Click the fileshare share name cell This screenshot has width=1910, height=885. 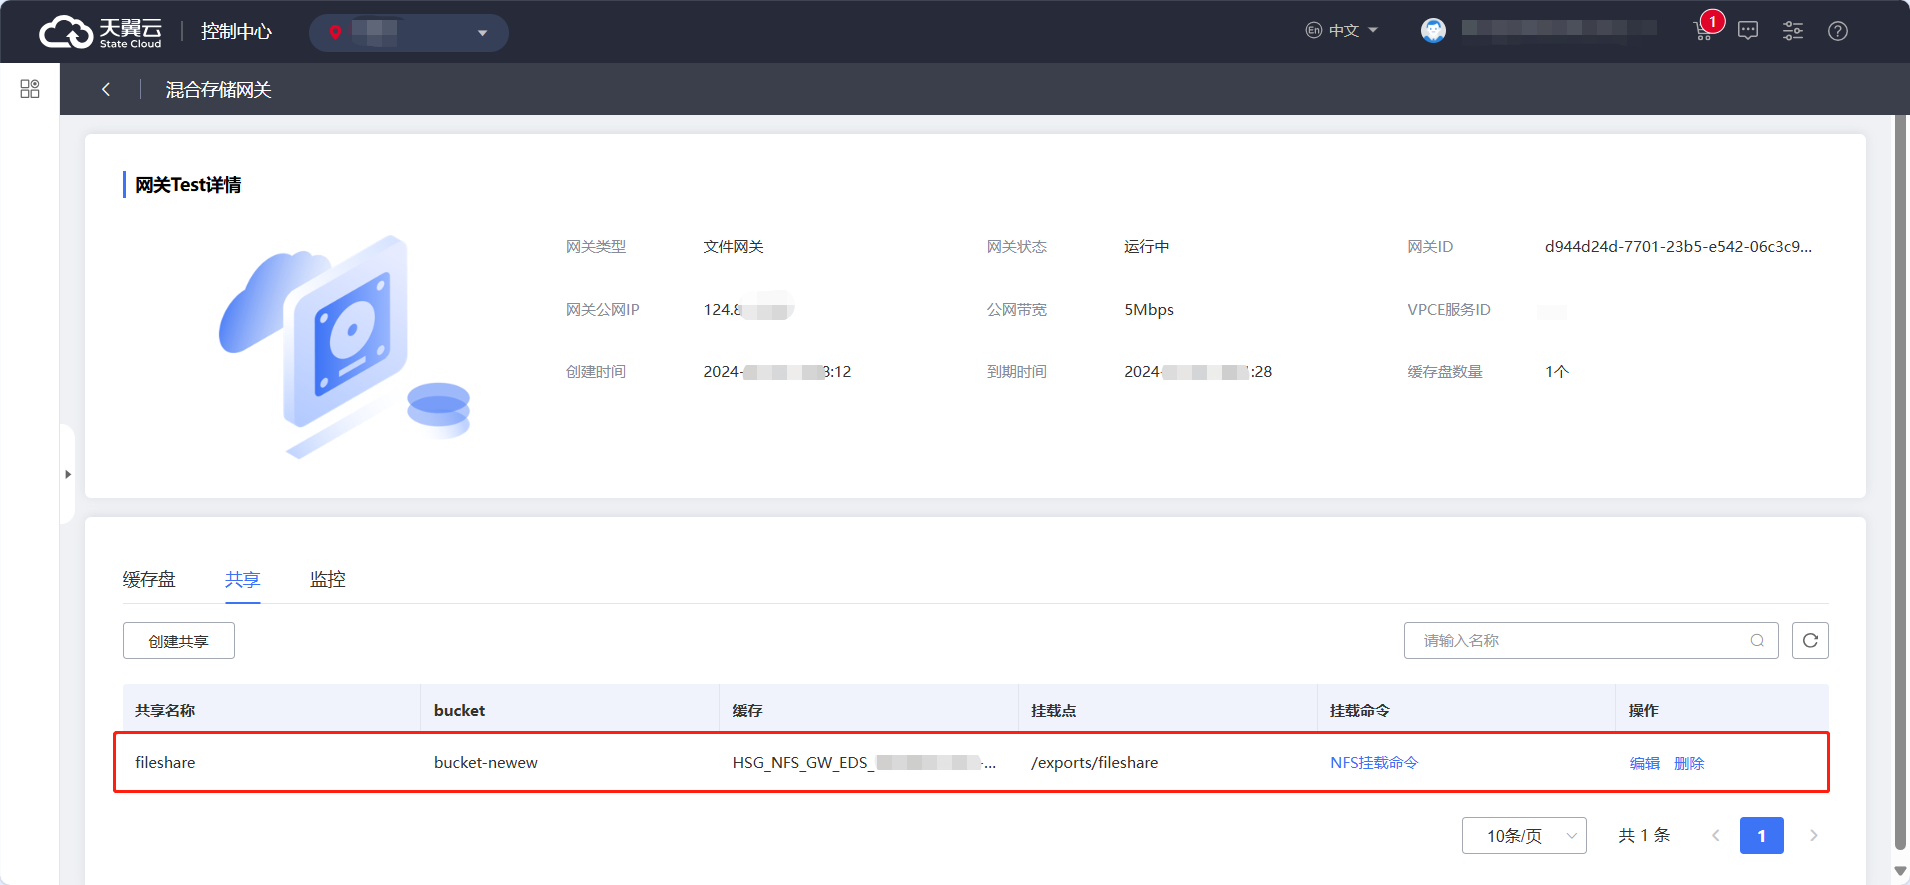[x=165, y=763]
